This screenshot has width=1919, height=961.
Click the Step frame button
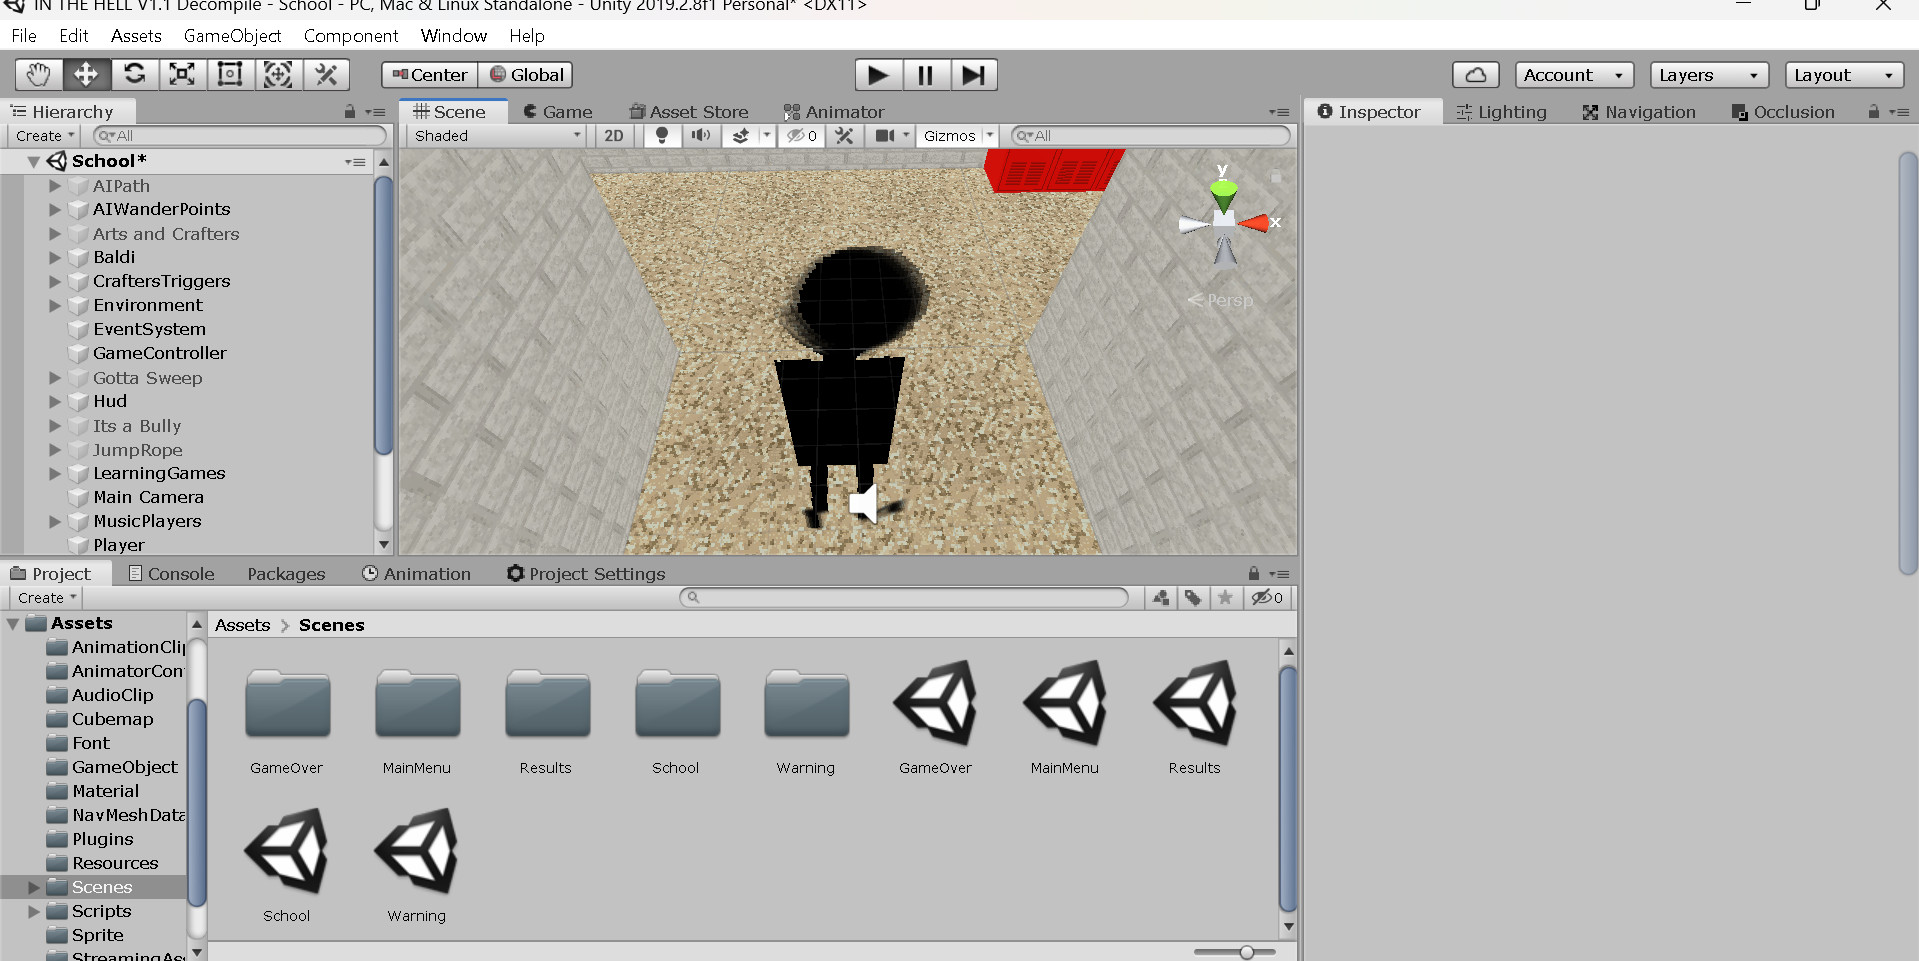coord(973,74)
